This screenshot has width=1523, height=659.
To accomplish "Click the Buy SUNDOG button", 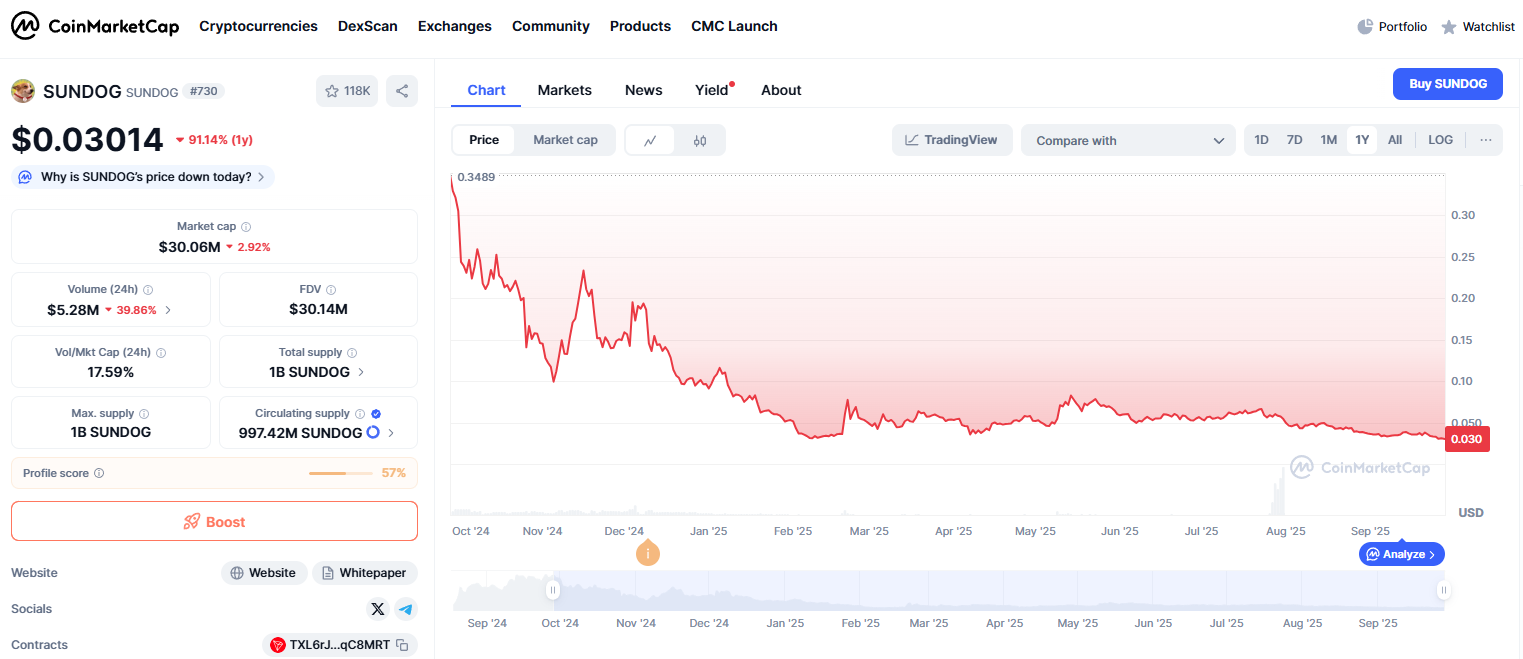I will pos(1447,84).
